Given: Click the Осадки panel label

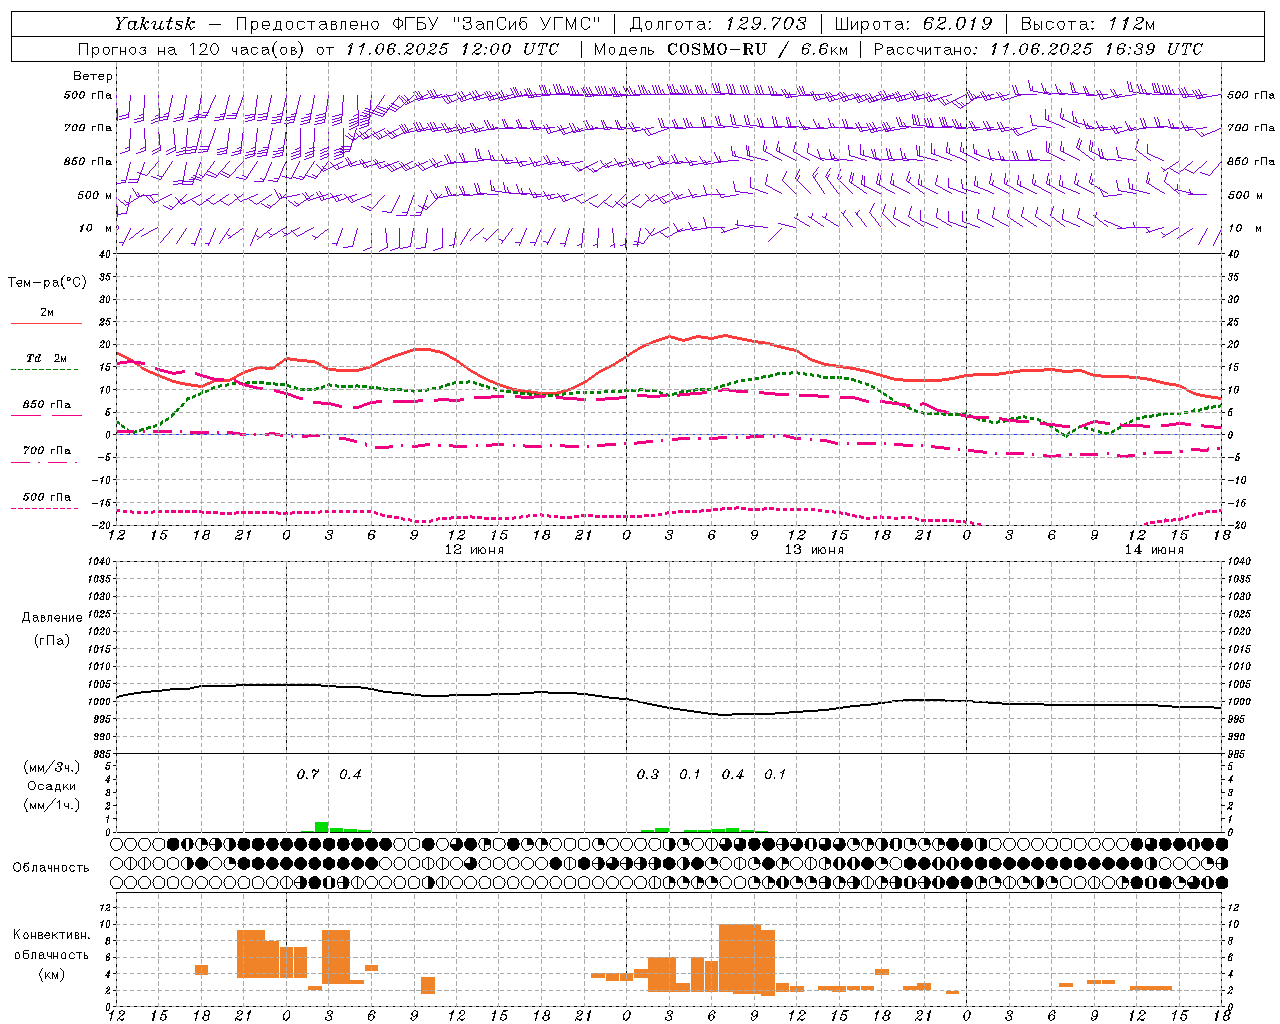Looking at the screenshot, I should 51,786.
